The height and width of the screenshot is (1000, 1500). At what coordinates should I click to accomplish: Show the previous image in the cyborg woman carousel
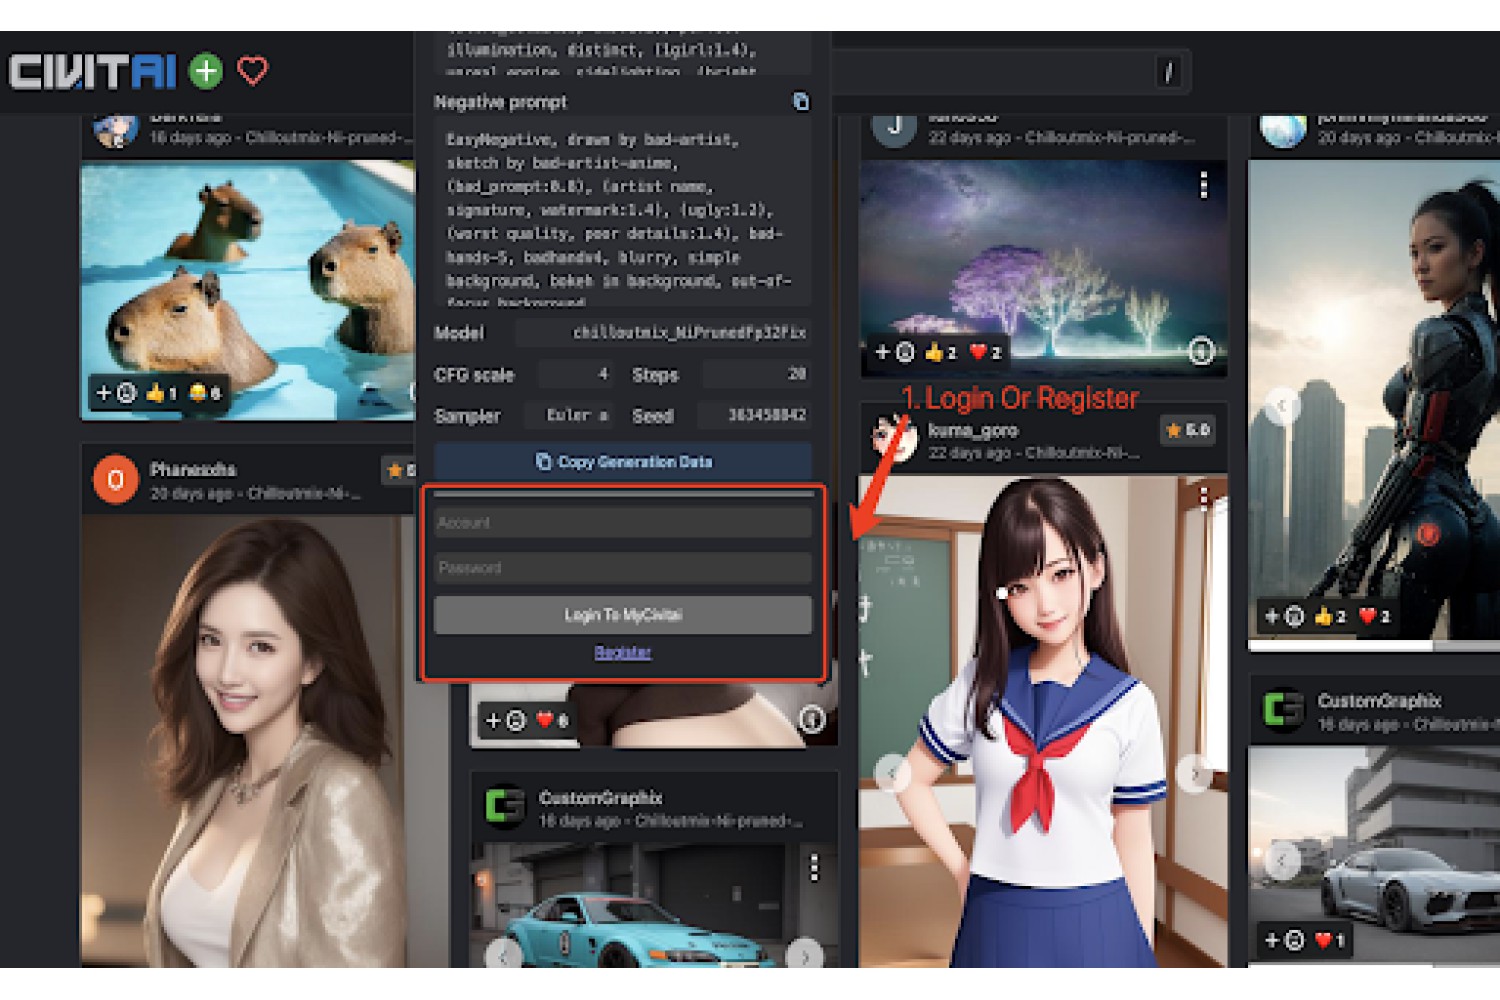pyautogui.click(x=1282, y=405)
